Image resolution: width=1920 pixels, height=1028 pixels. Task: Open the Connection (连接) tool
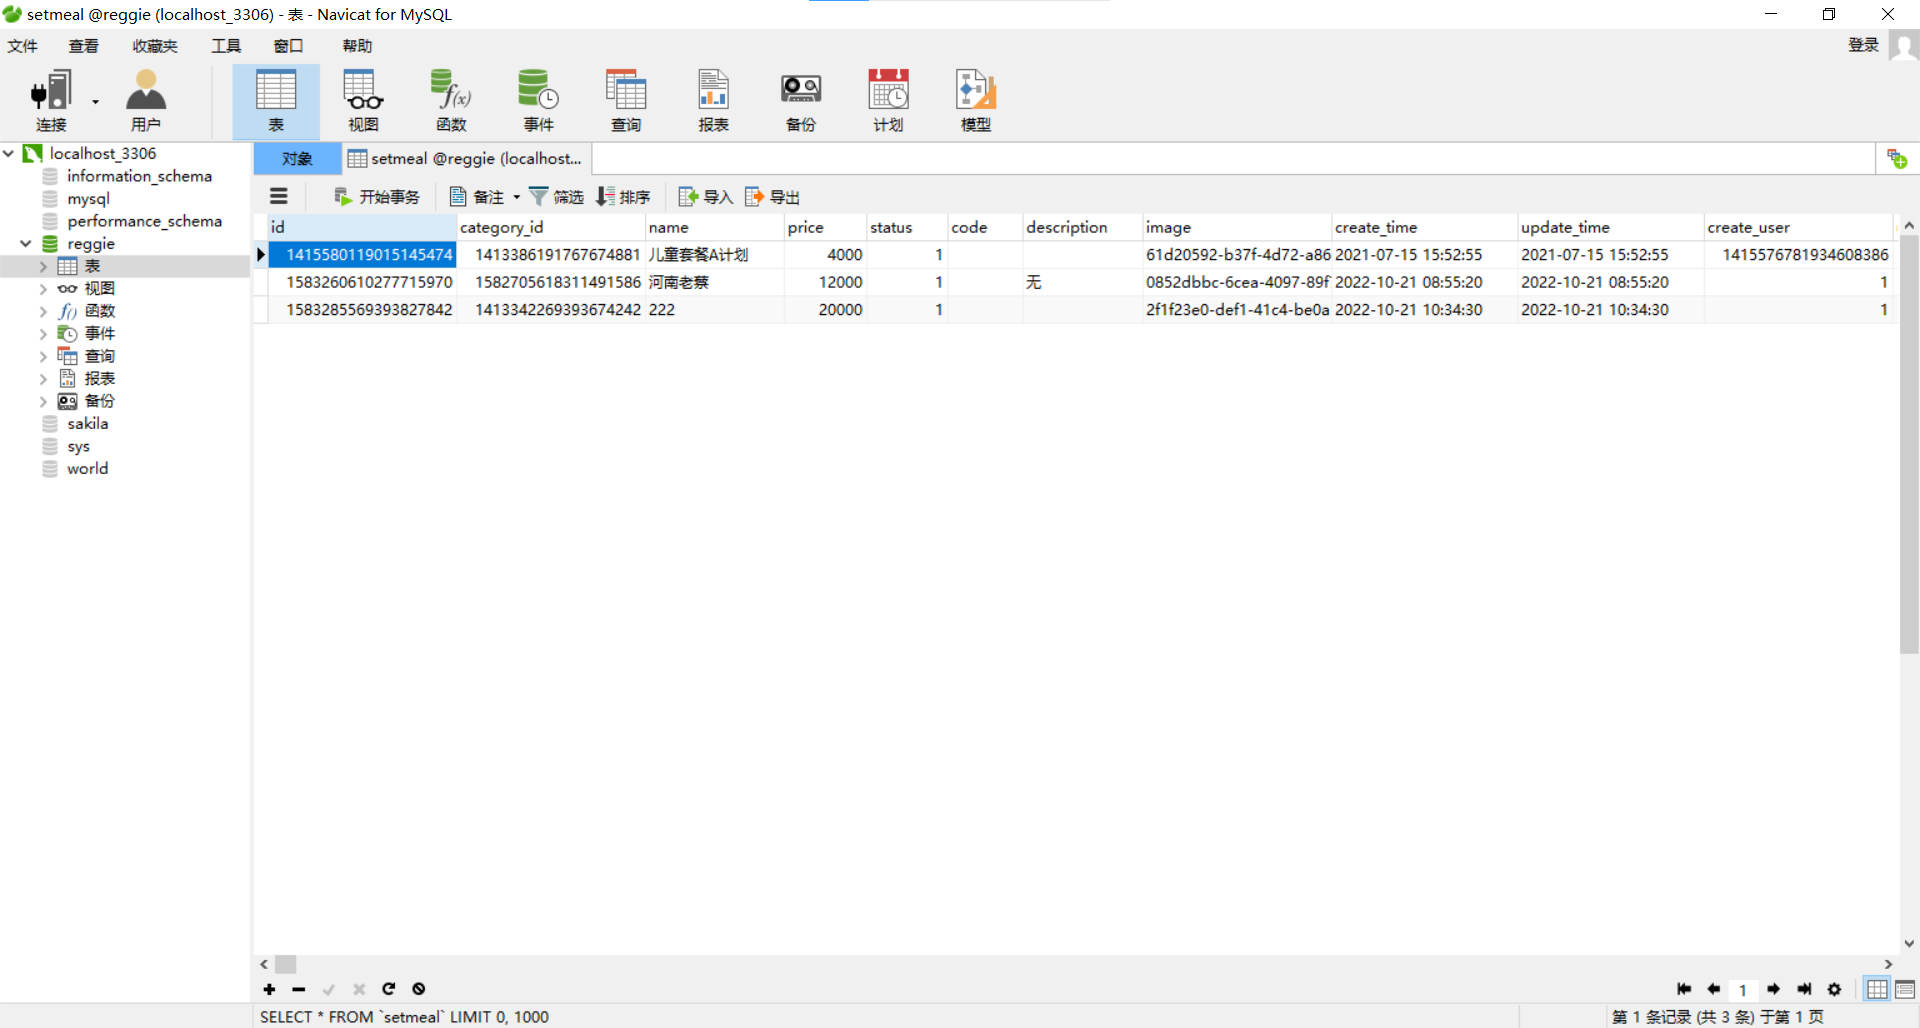pyautogui.click(x=51, y=101)
